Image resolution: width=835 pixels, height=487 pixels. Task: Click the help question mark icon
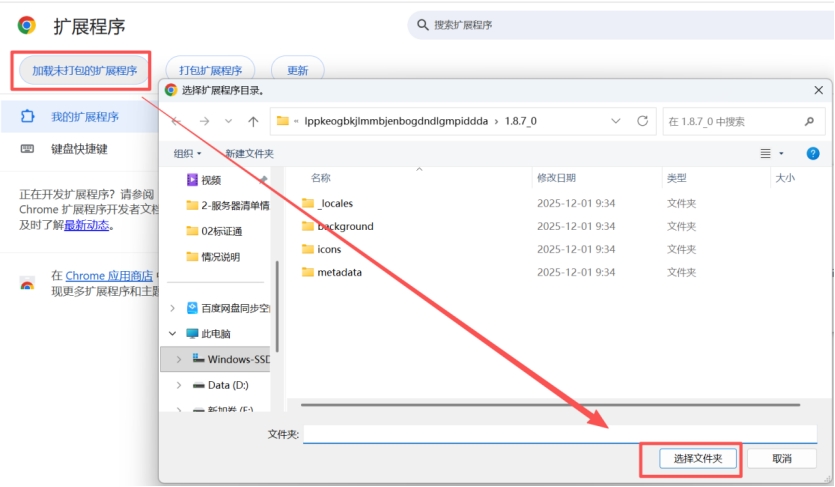[x=813, y=153]
